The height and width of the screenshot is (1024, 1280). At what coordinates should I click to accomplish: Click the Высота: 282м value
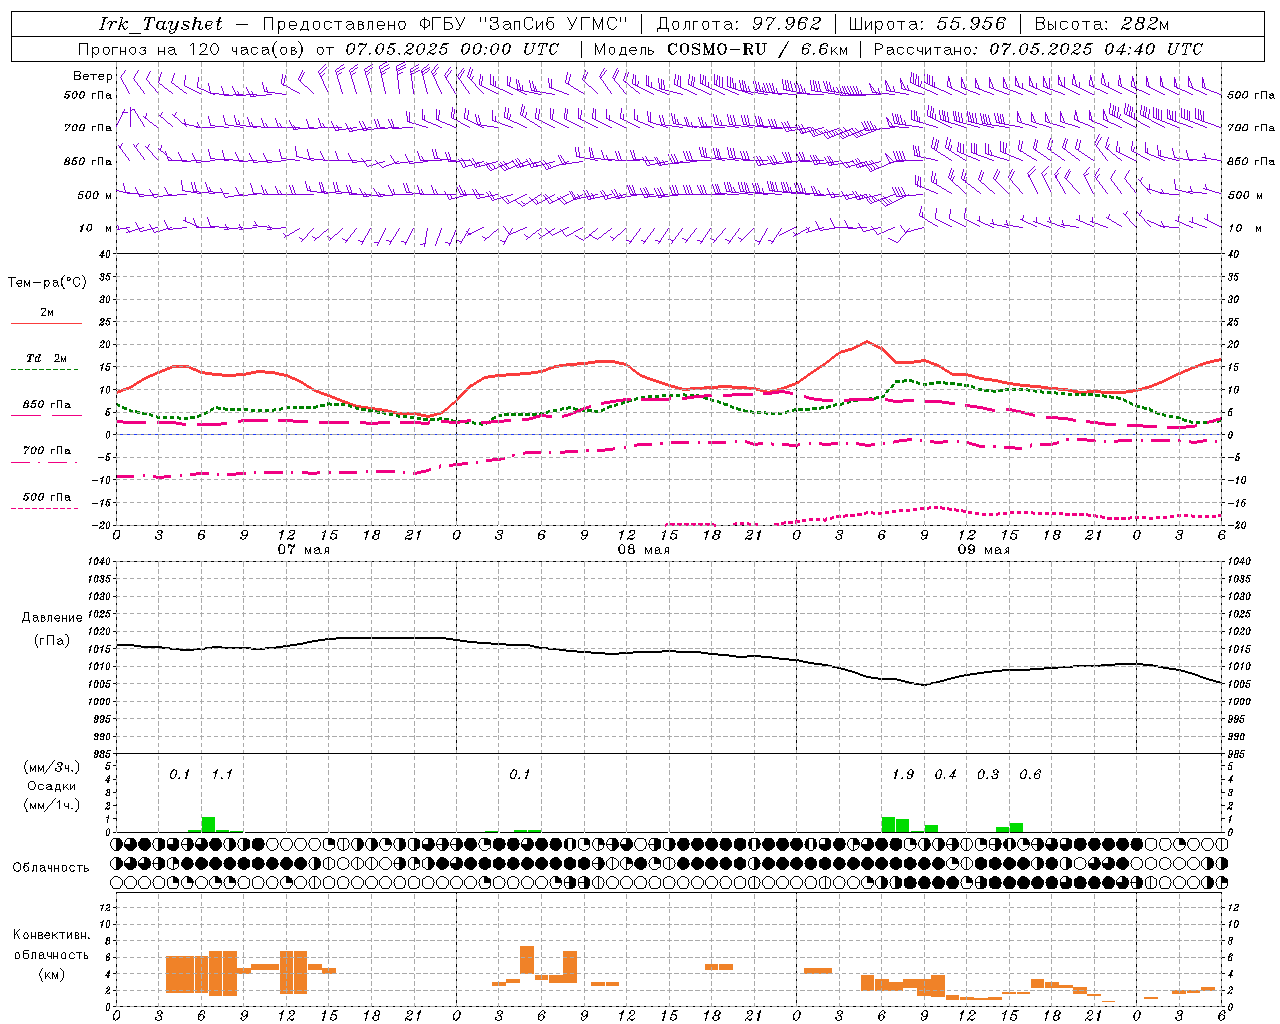(x=1101, y=24)
